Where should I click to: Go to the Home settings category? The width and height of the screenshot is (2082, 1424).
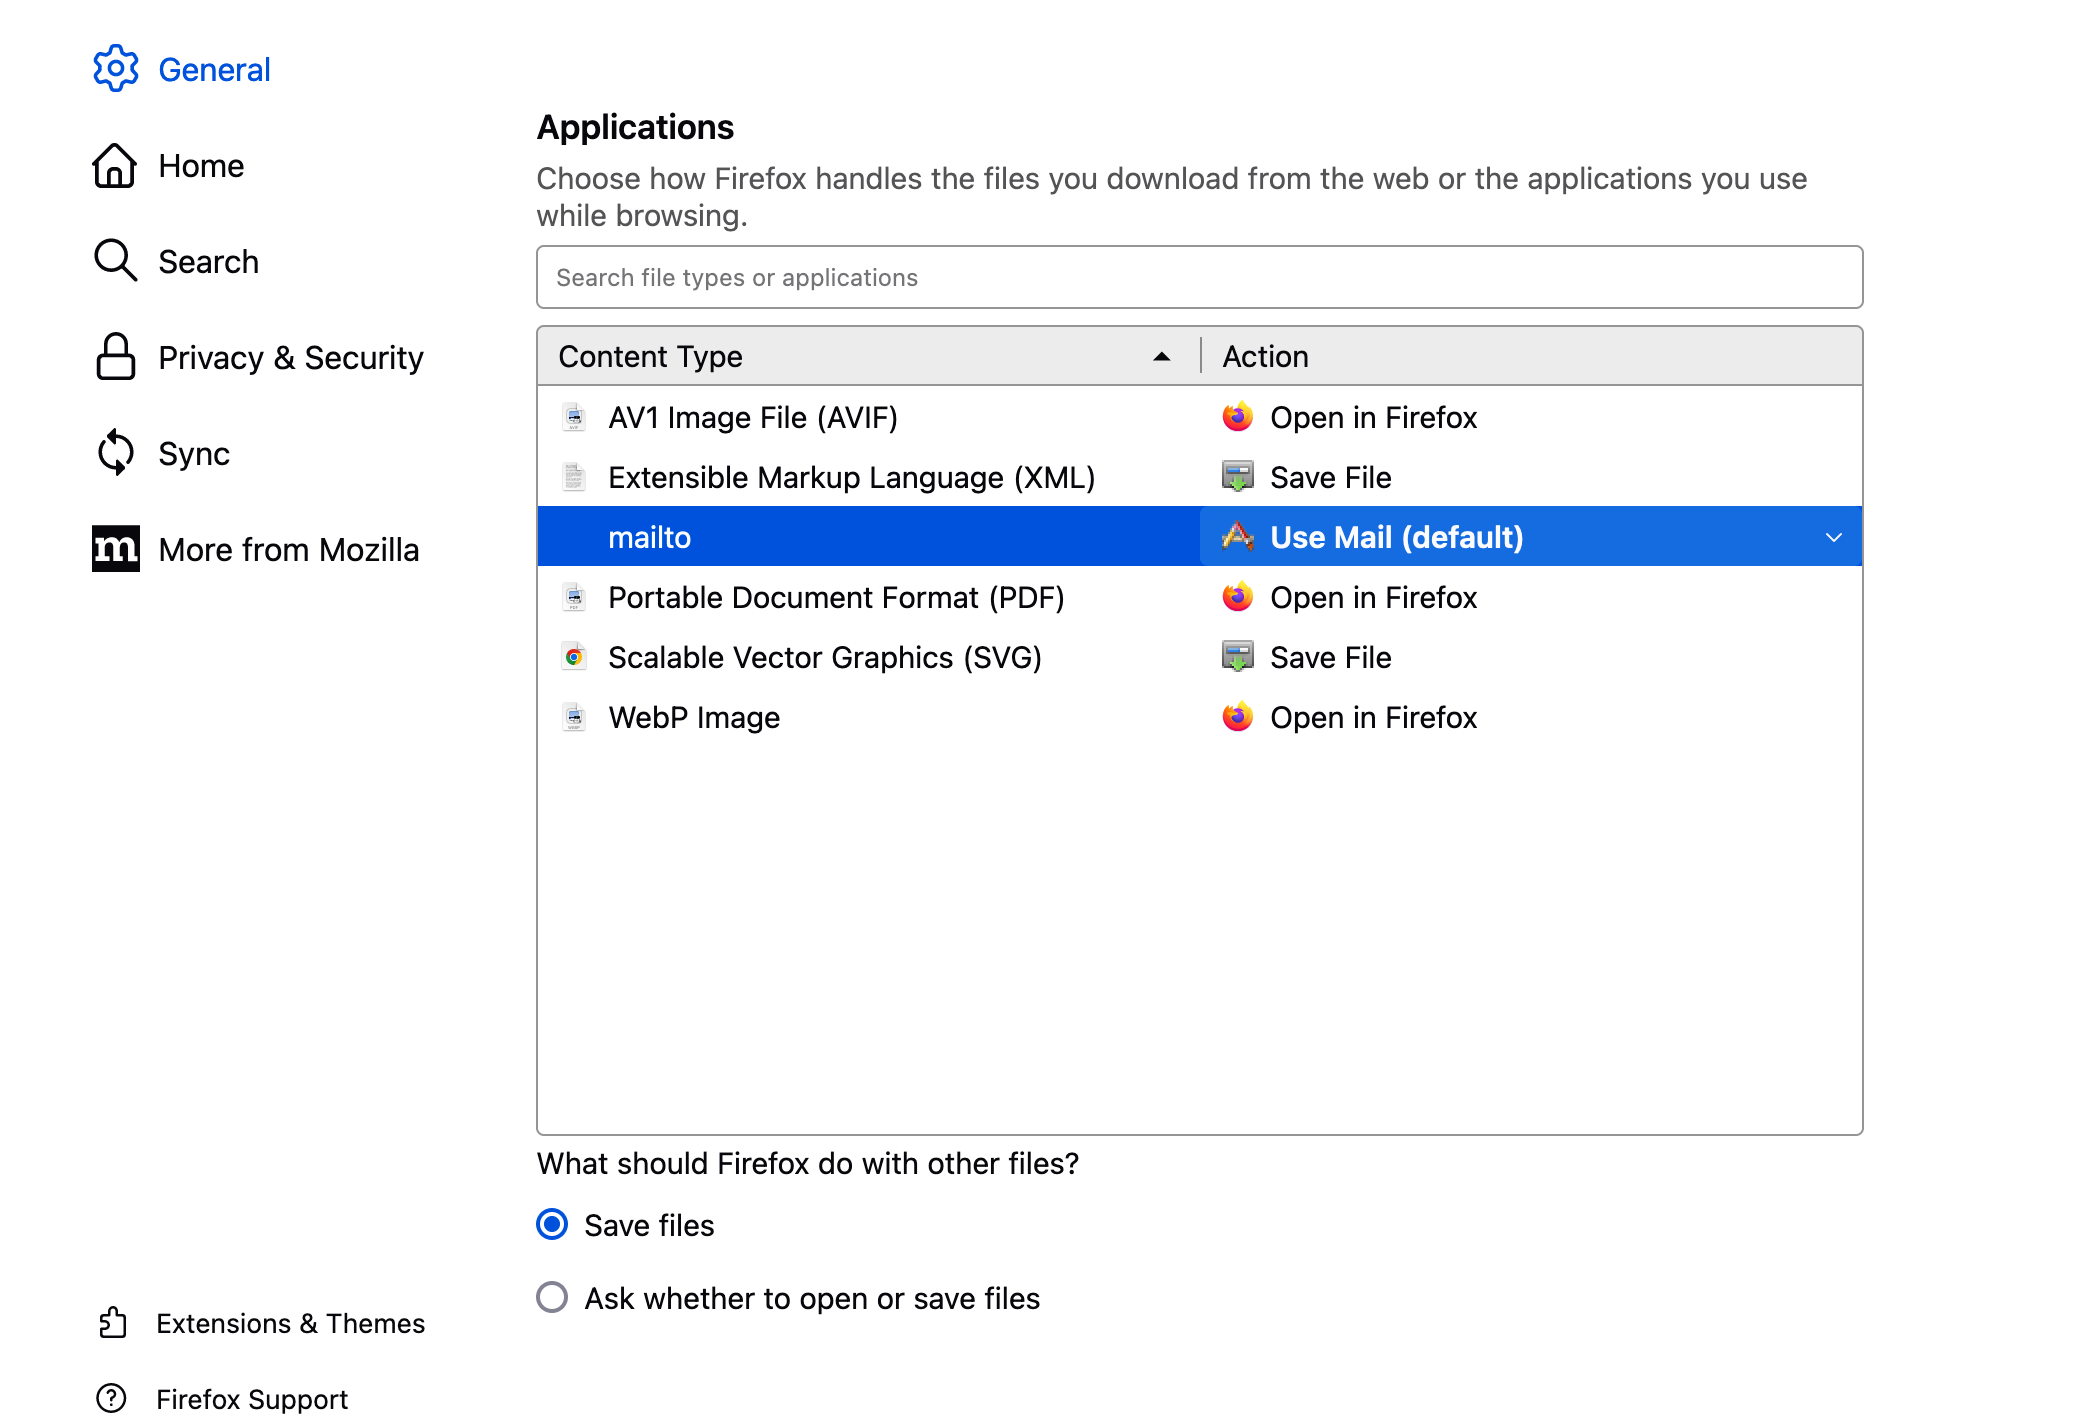[x=201, y=165]
